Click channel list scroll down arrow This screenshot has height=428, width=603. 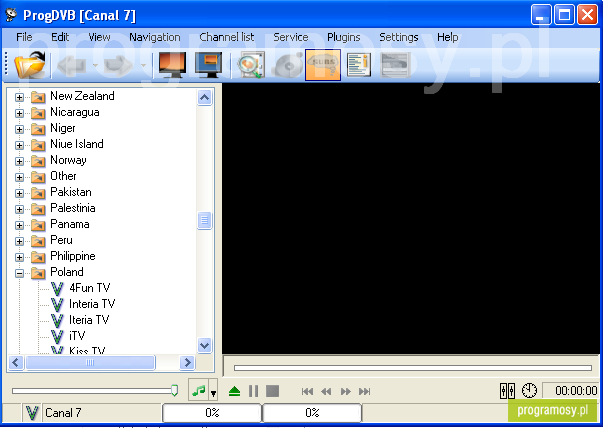point(204,345)
